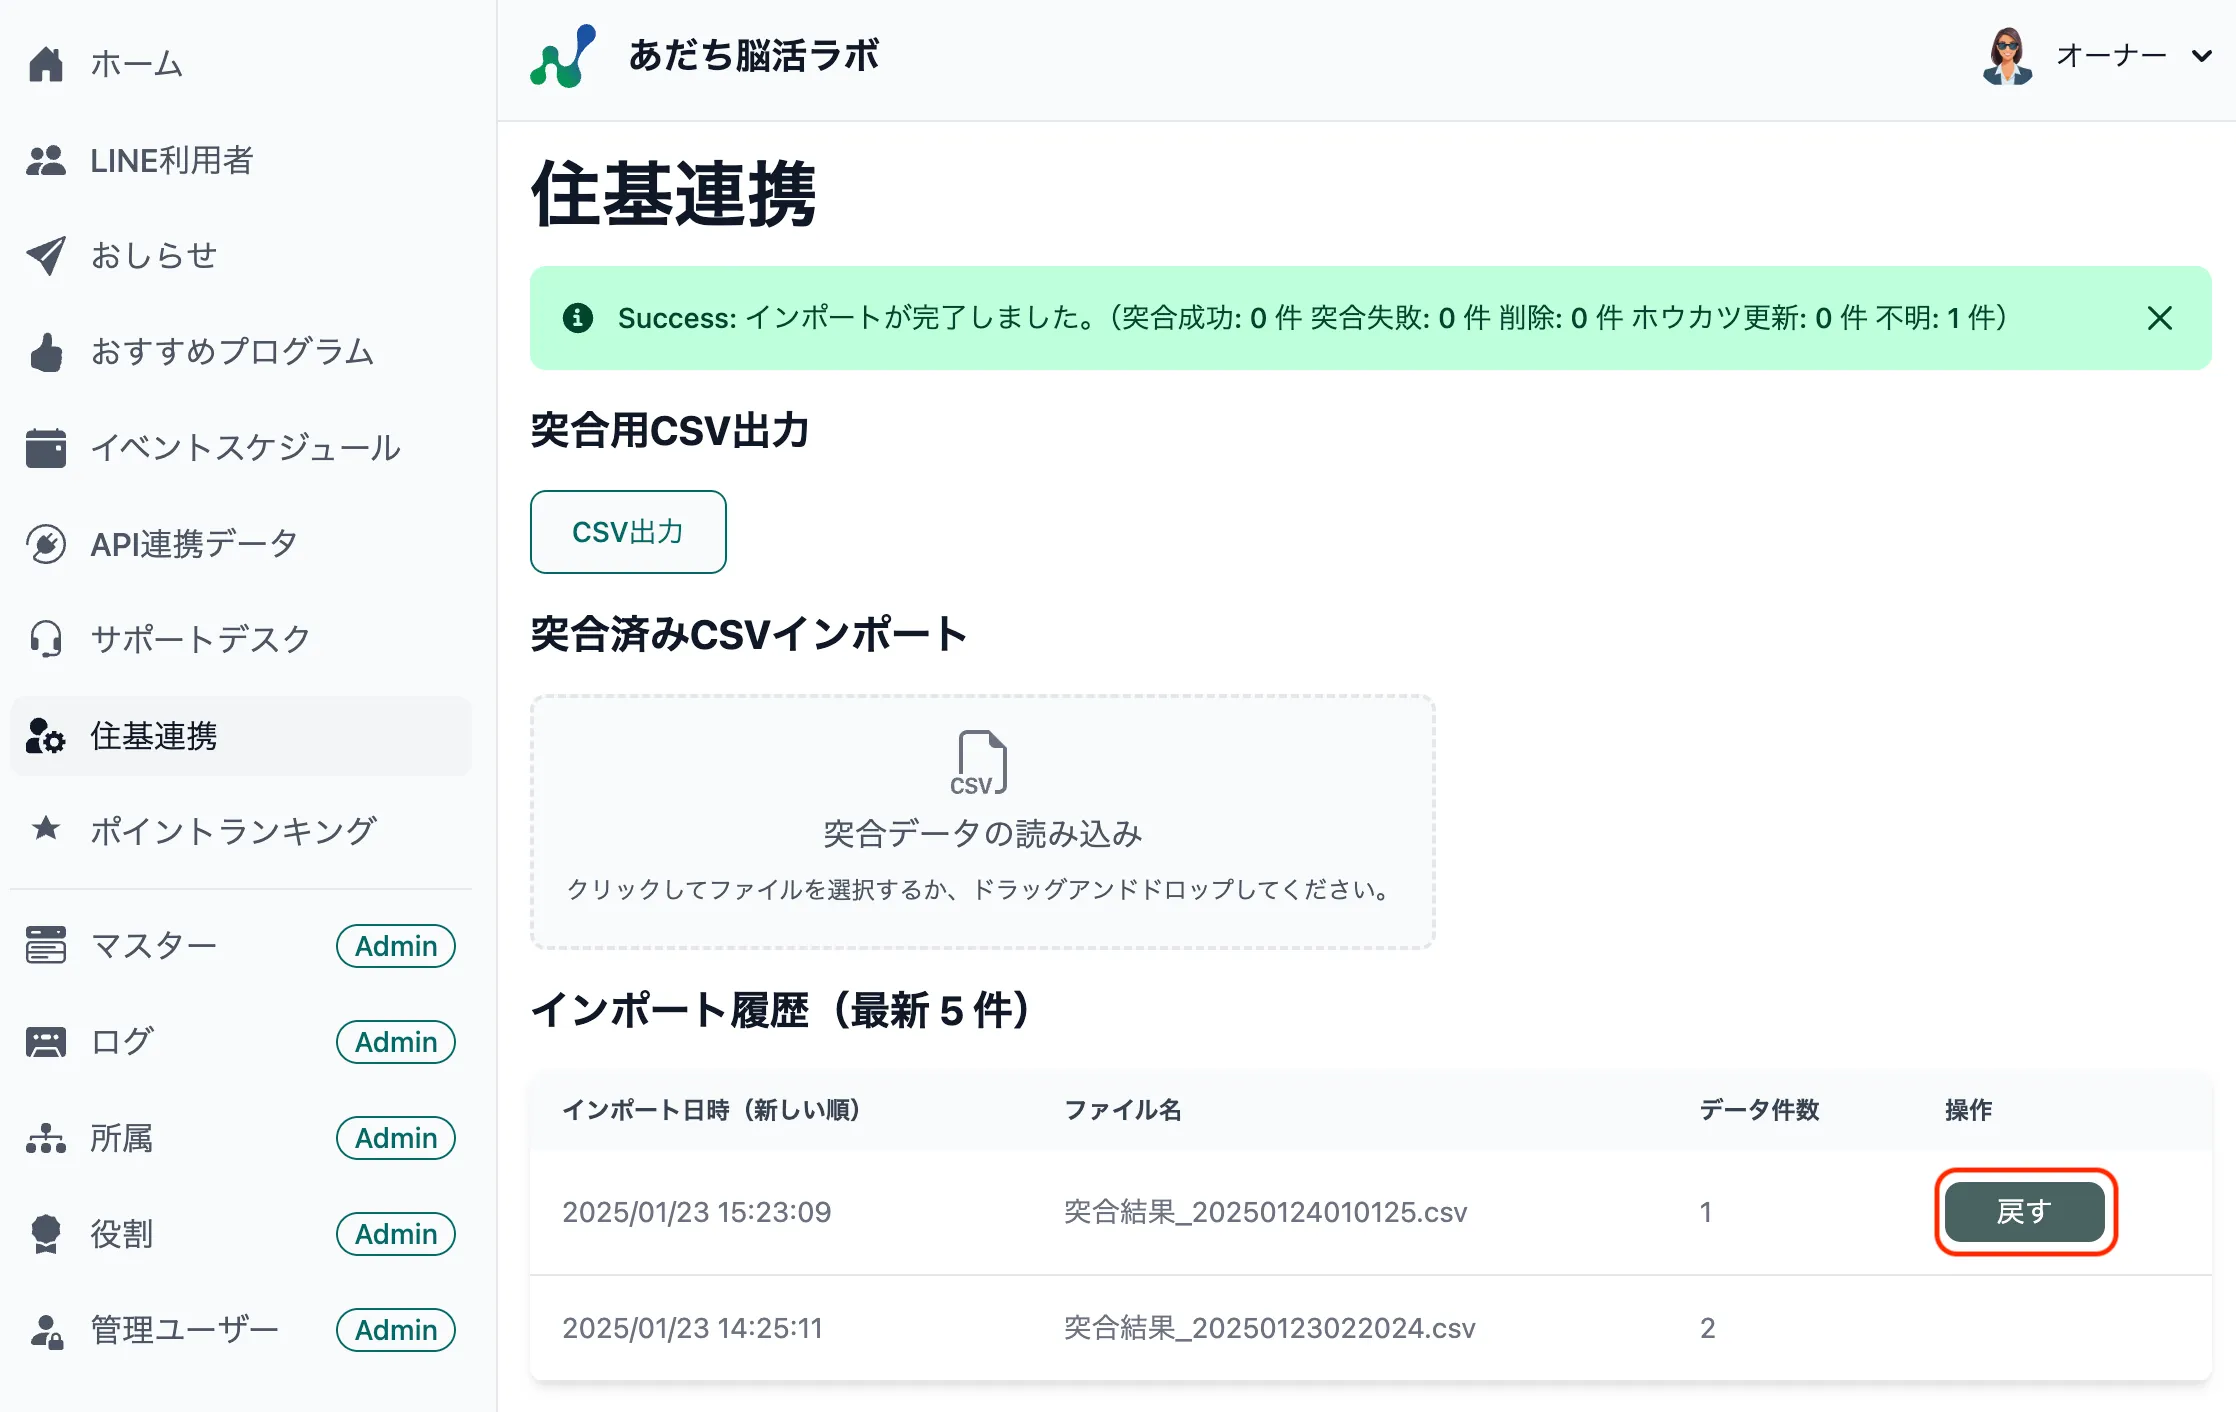Click the イベントスケジュール calendar icon
Image resolution: width=2236 pixels, height=1412 pixels.
[46, 448]
